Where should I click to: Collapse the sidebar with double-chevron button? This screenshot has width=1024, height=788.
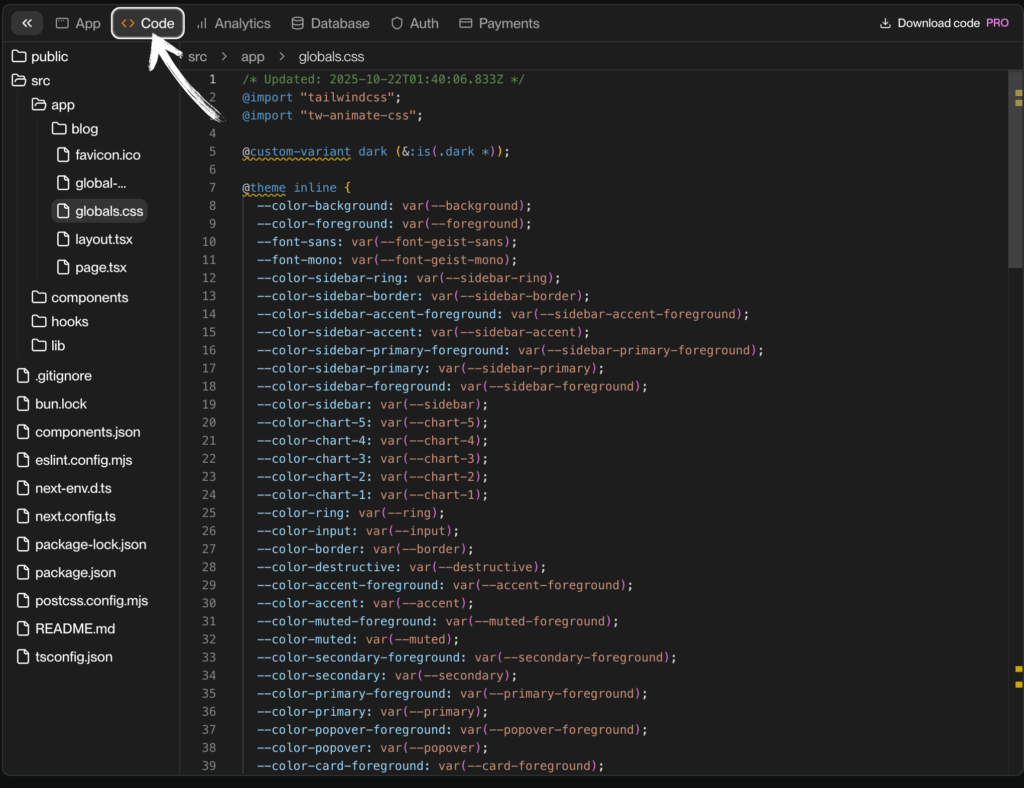click(x=27, y=23)
